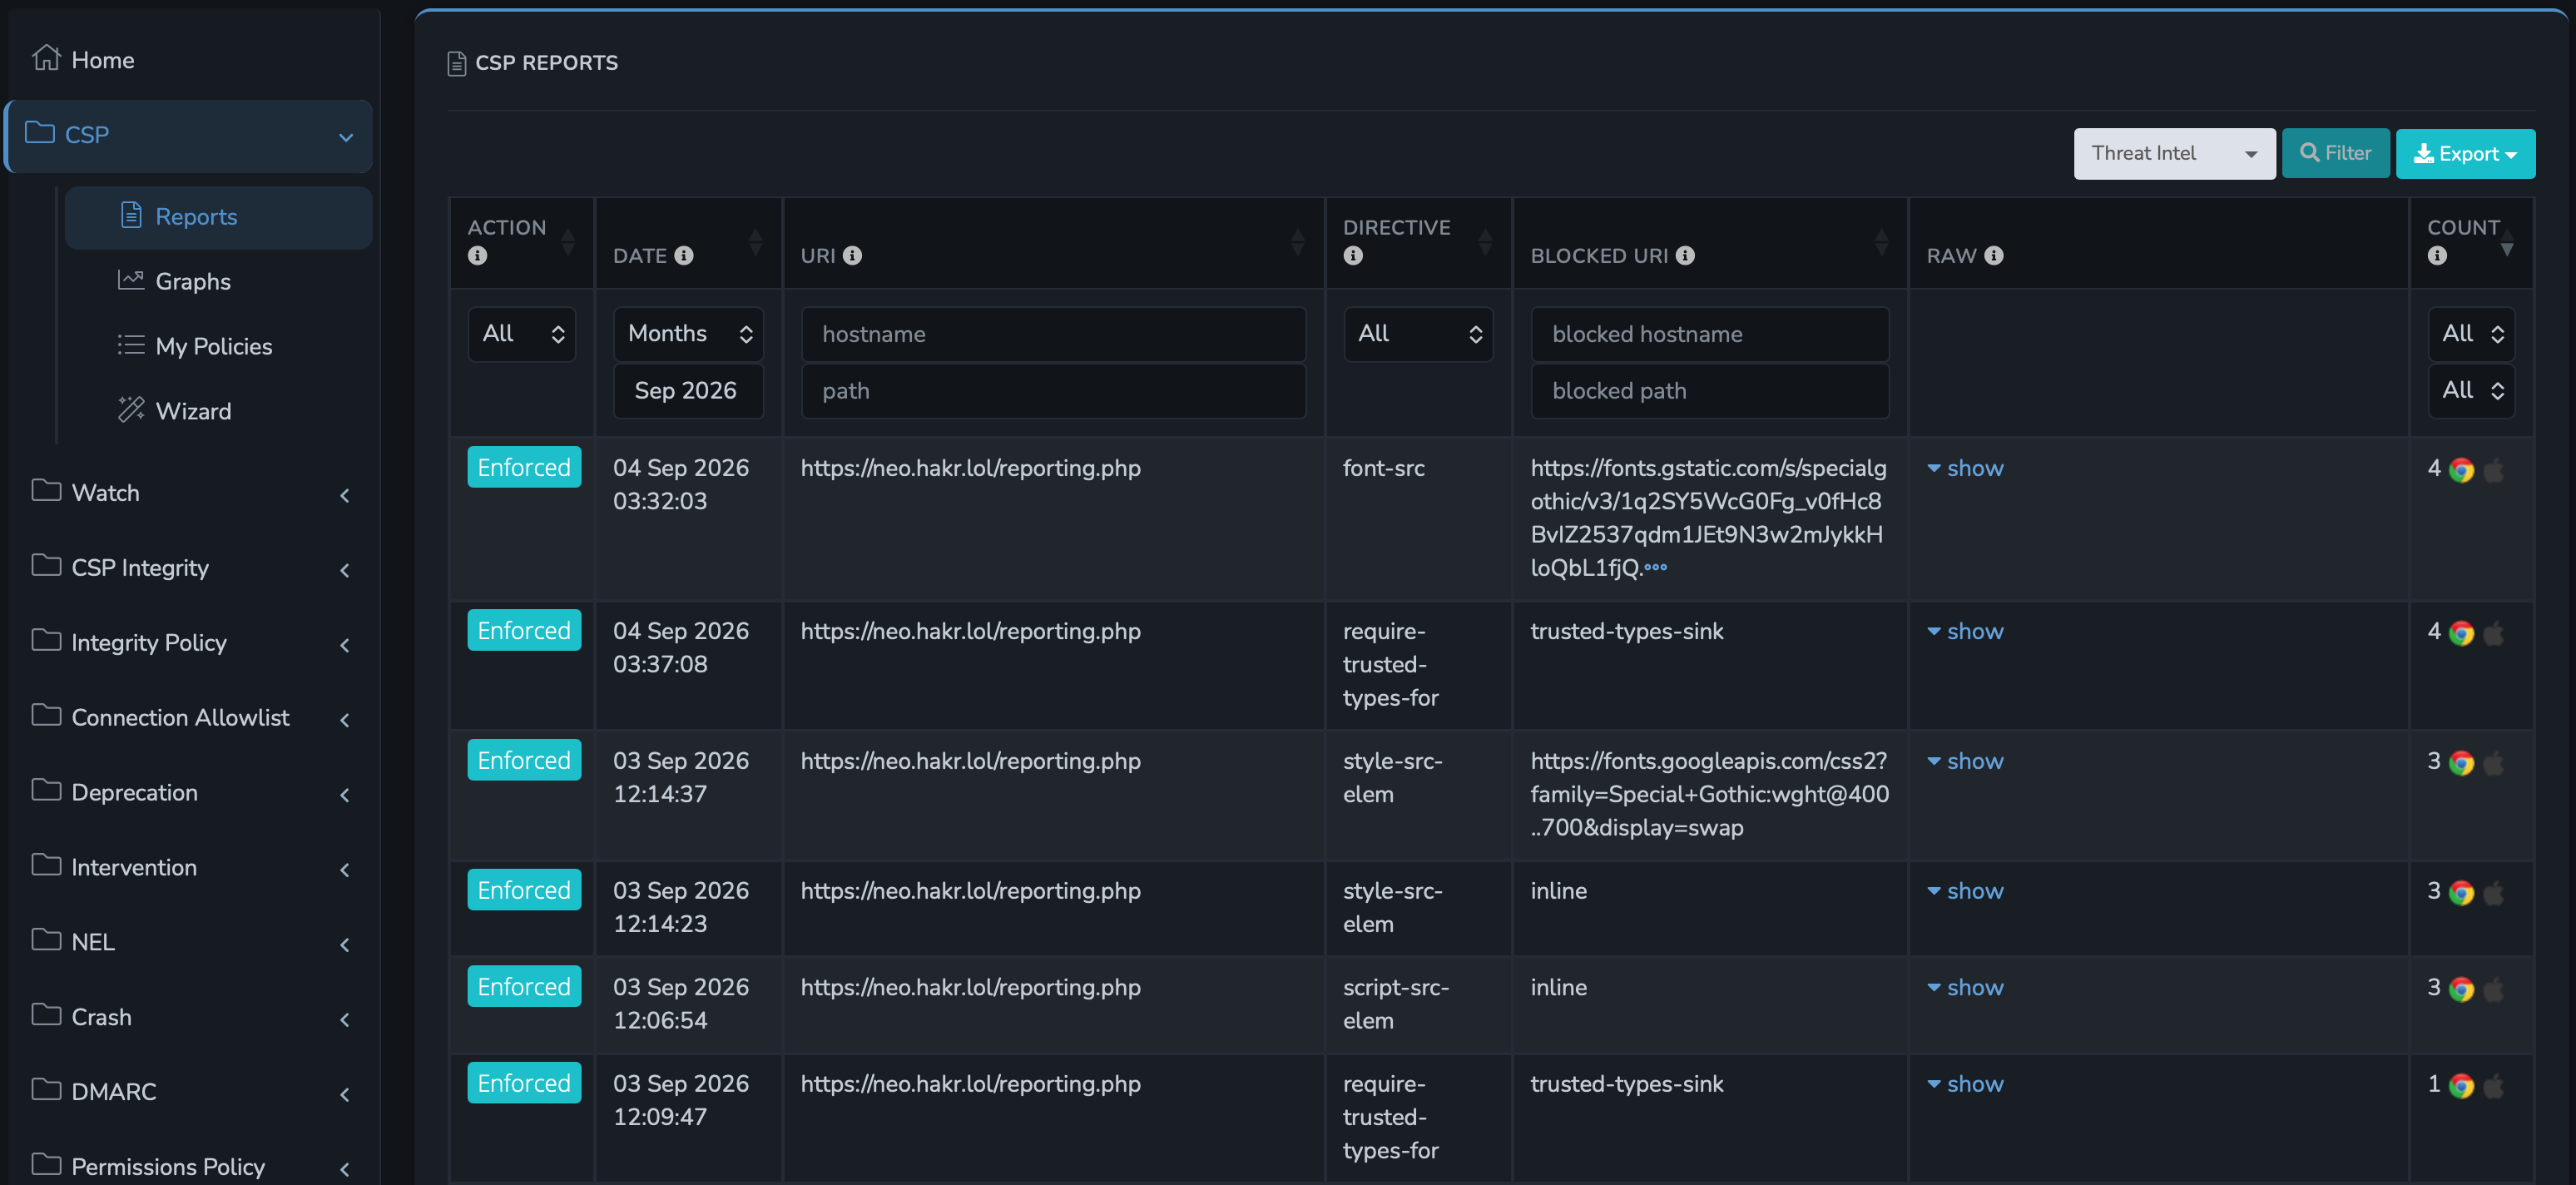Open the Threat Intel dropdown
This screenshot has width=2576, height=1185.
coord(2174,154)
